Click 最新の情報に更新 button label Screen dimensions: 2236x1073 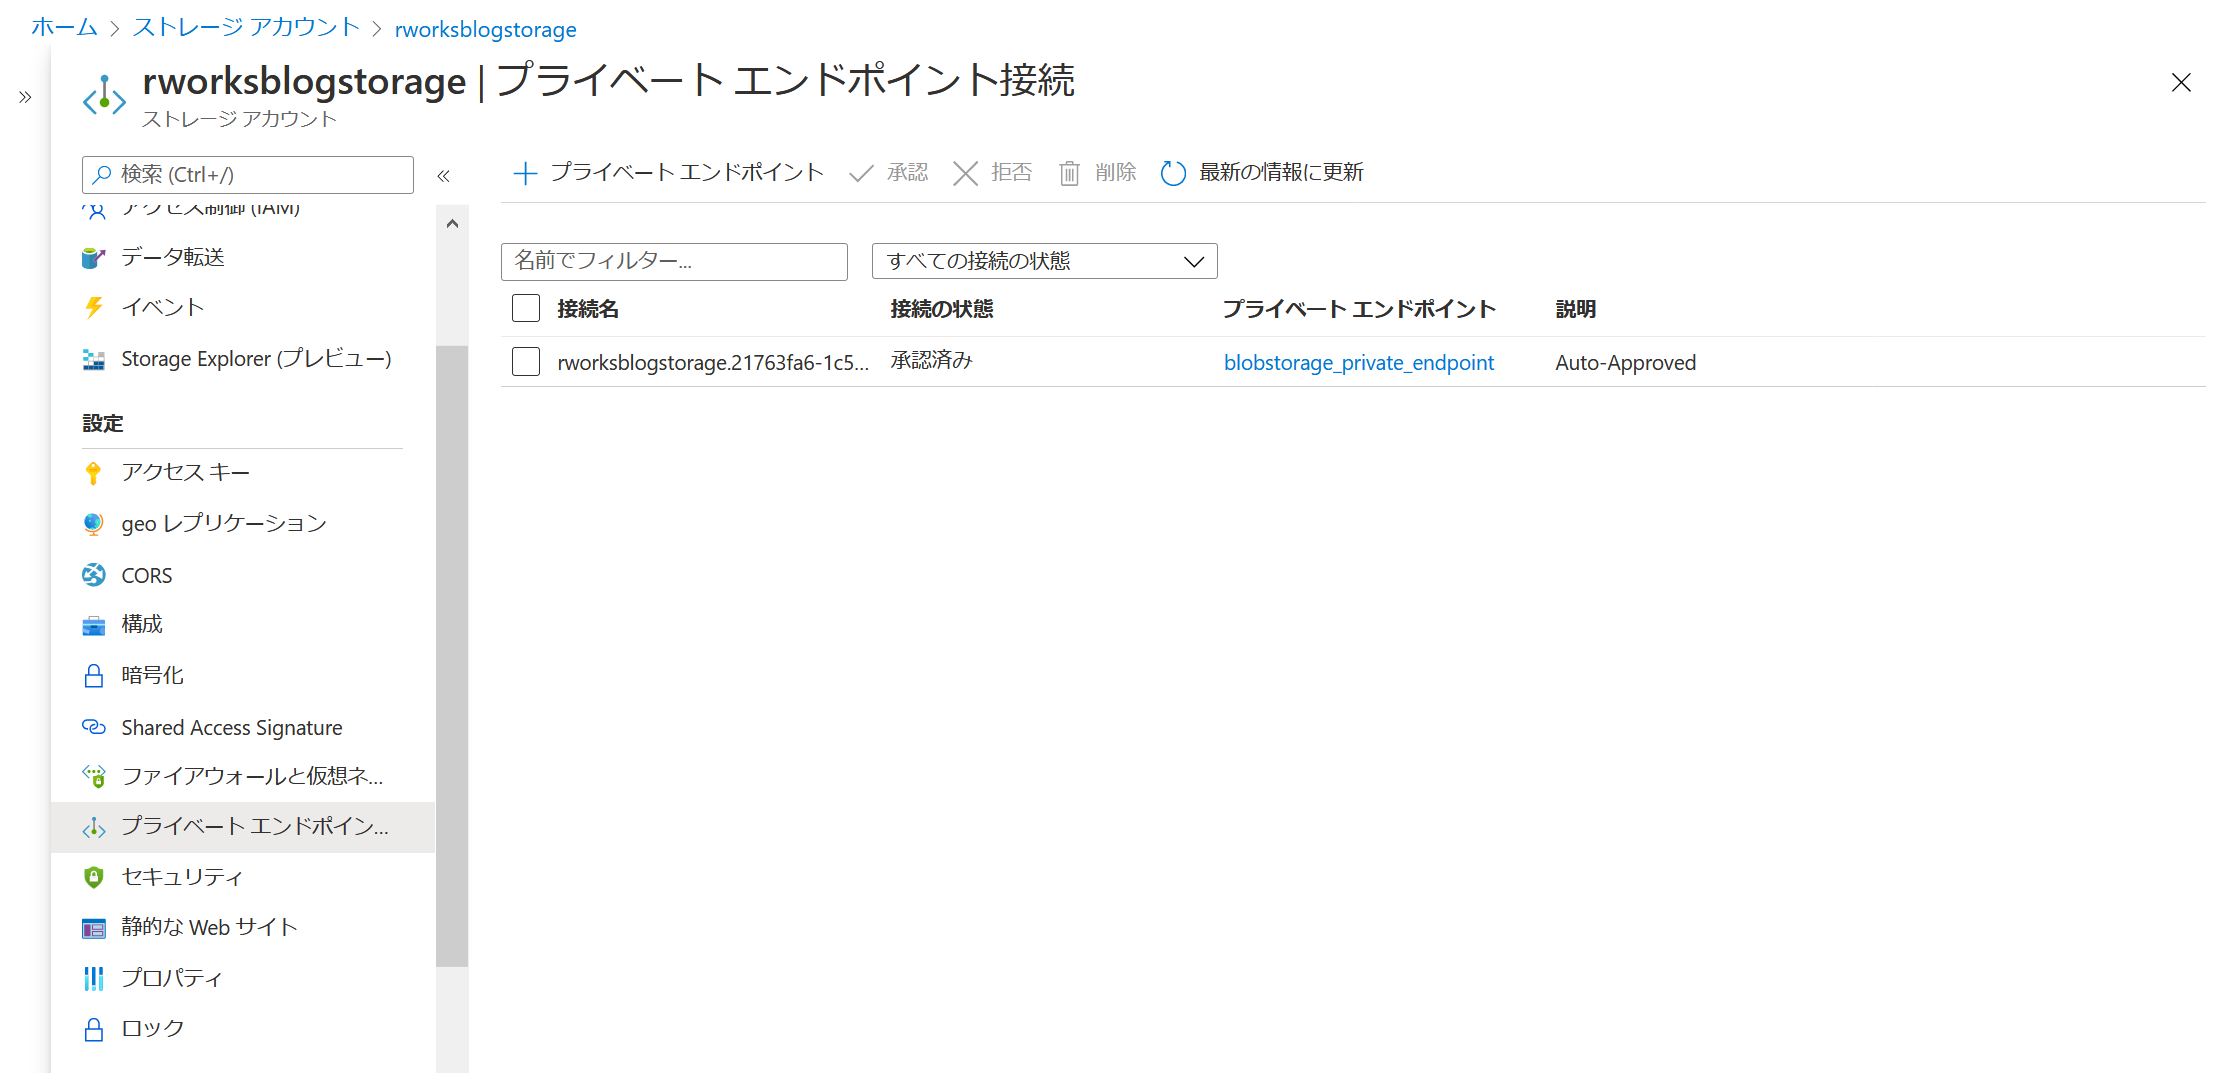1281,173
